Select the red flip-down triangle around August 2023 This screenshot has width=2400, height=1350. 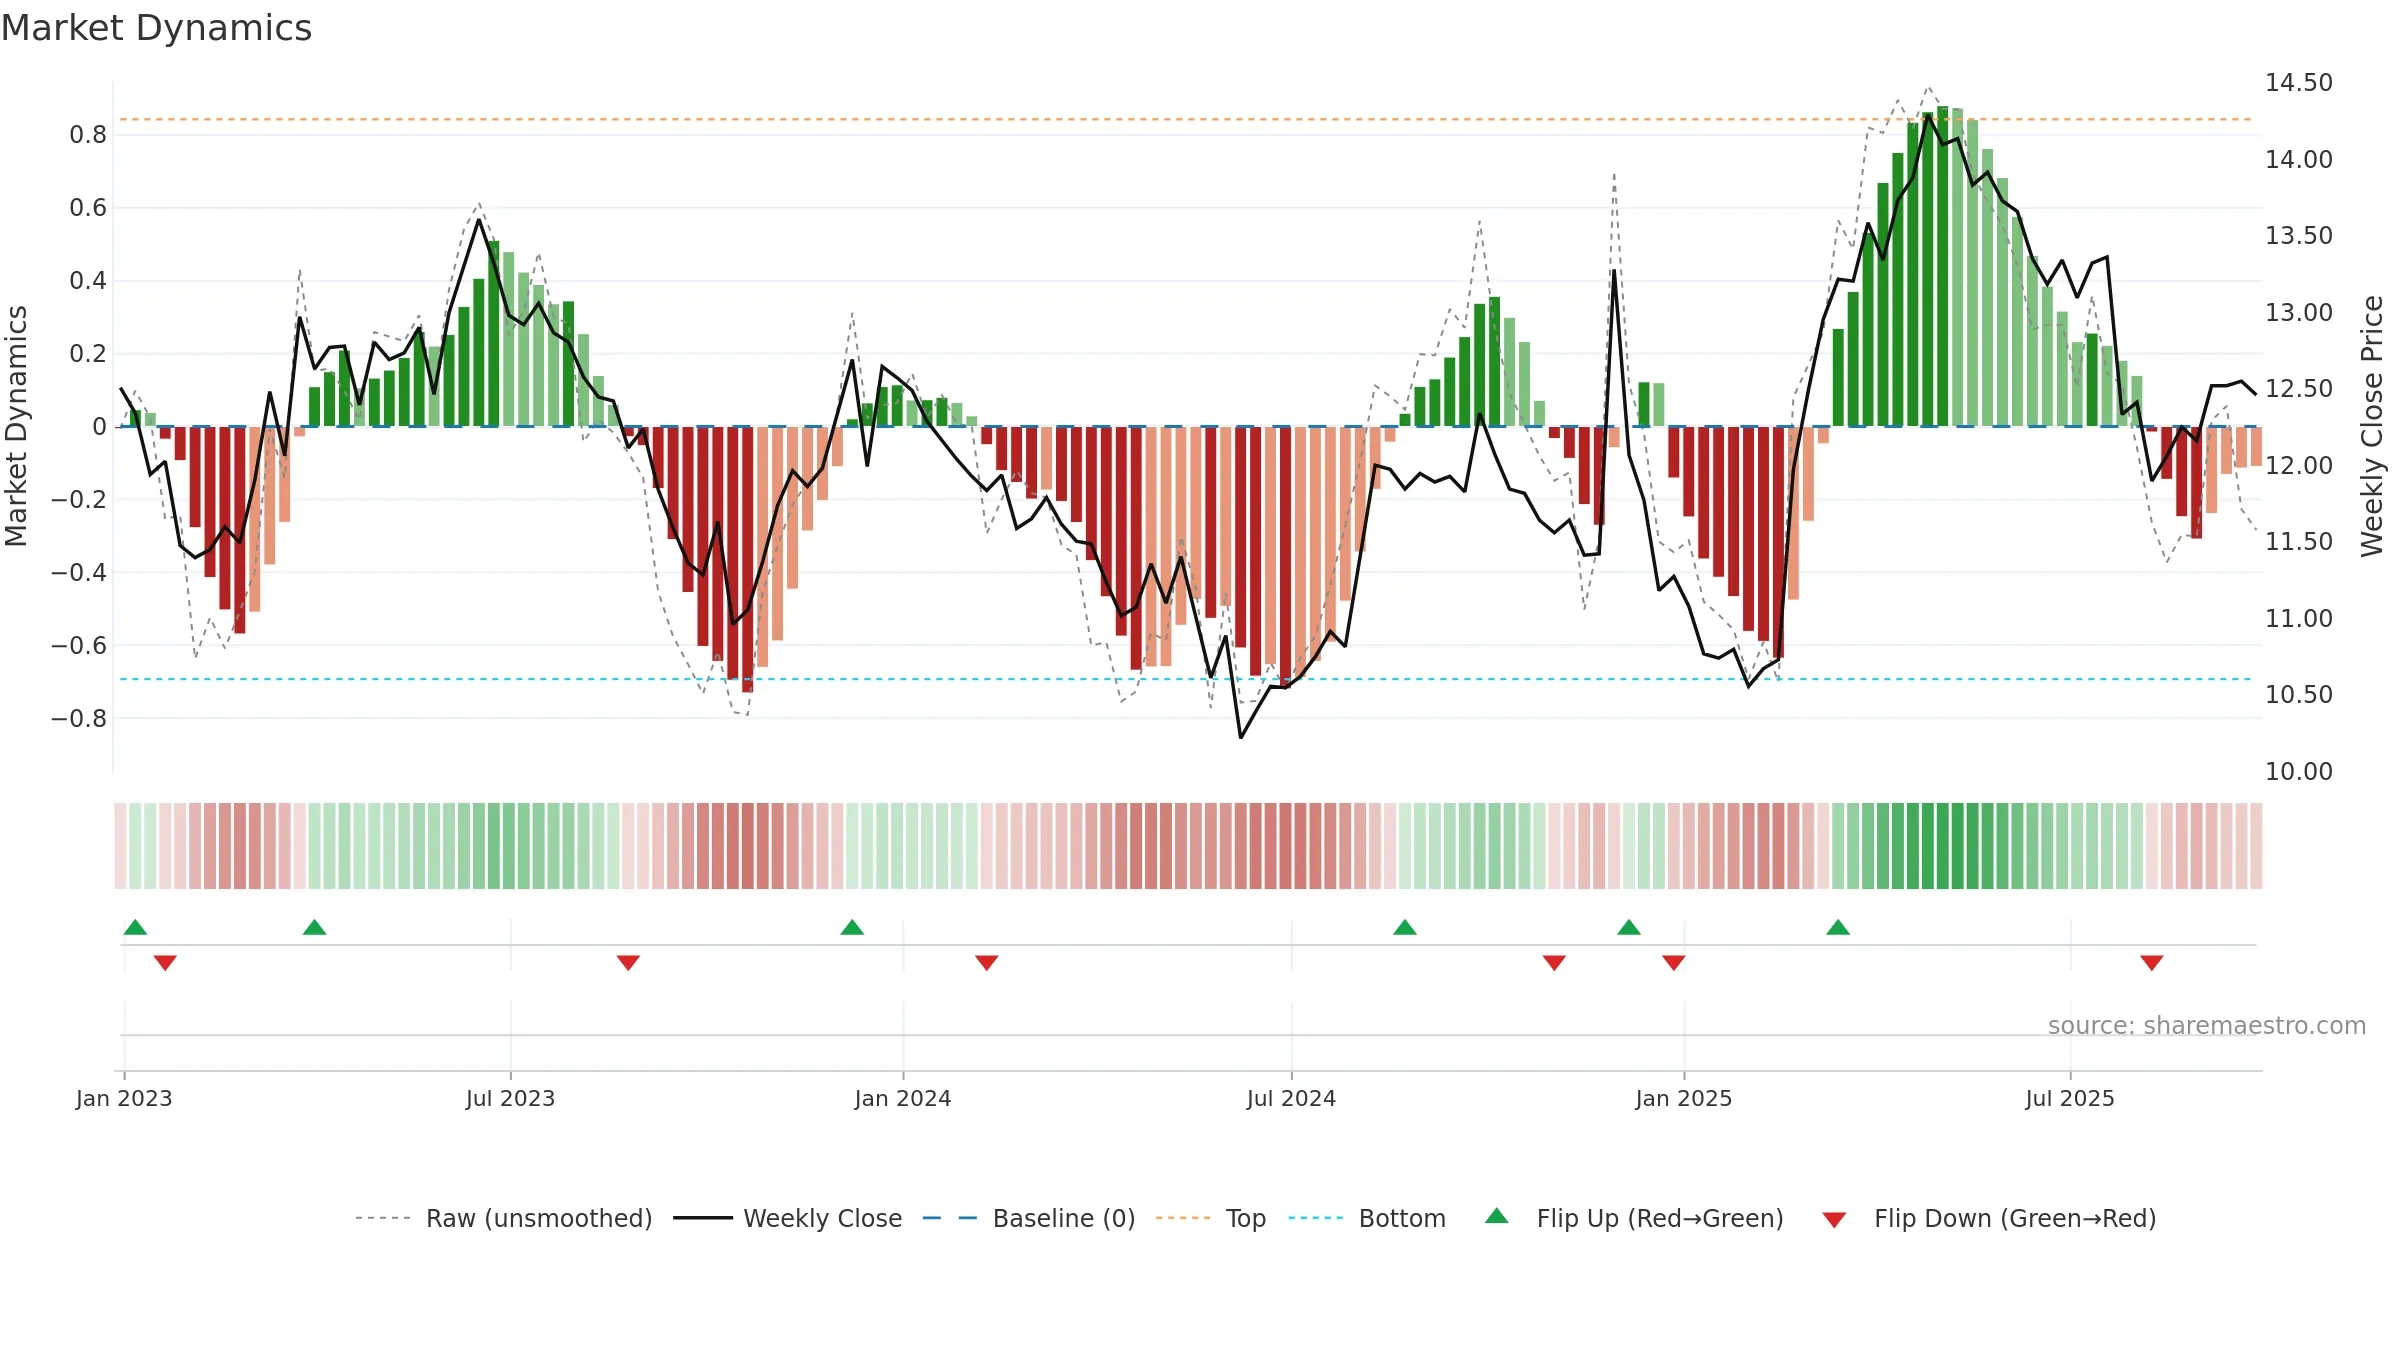coord(628,963)
